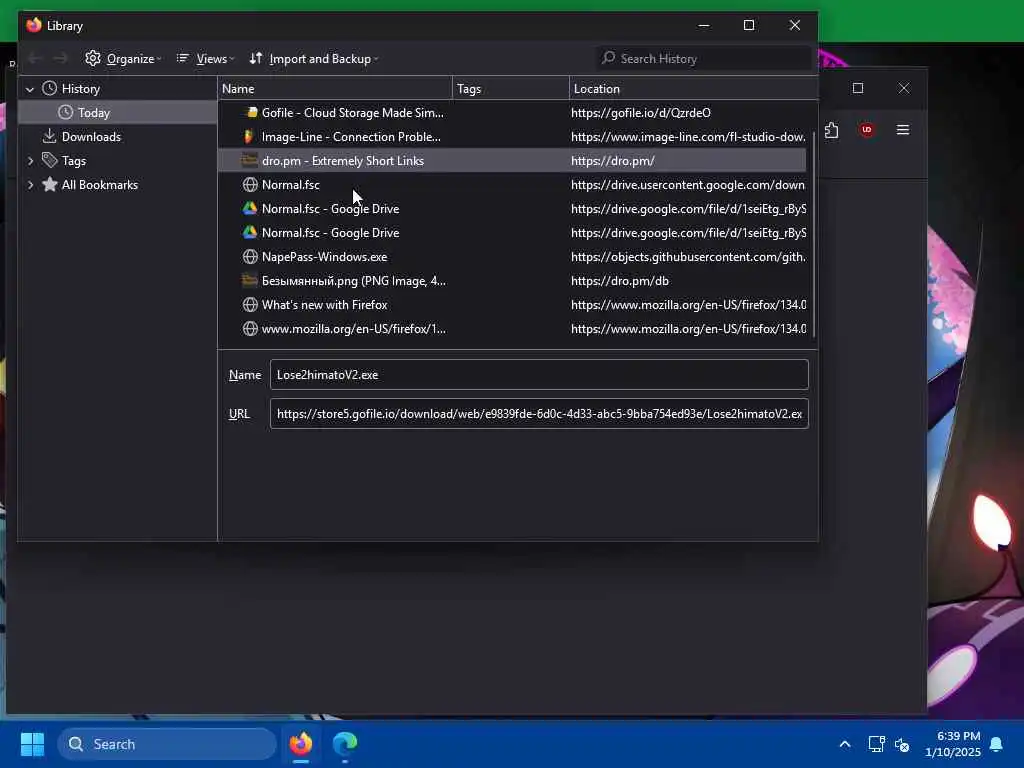The image size is (1024, 768).
Task: Click the Microsoft Edge taskbar icon
Action: [x=345, y=744]
